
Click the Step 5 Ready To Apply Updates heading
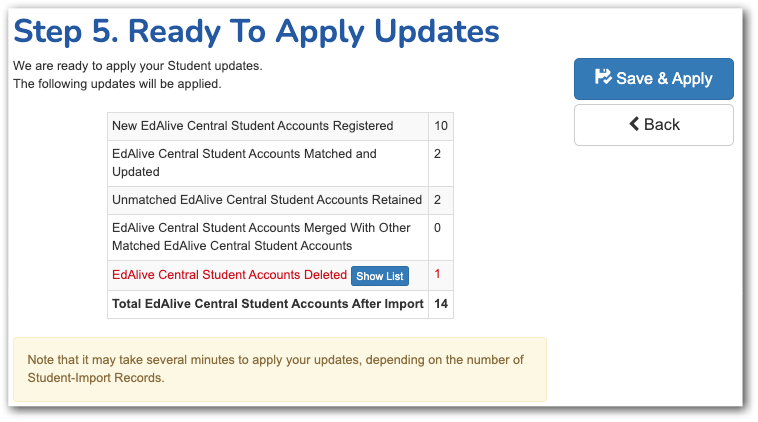[256, 31]
